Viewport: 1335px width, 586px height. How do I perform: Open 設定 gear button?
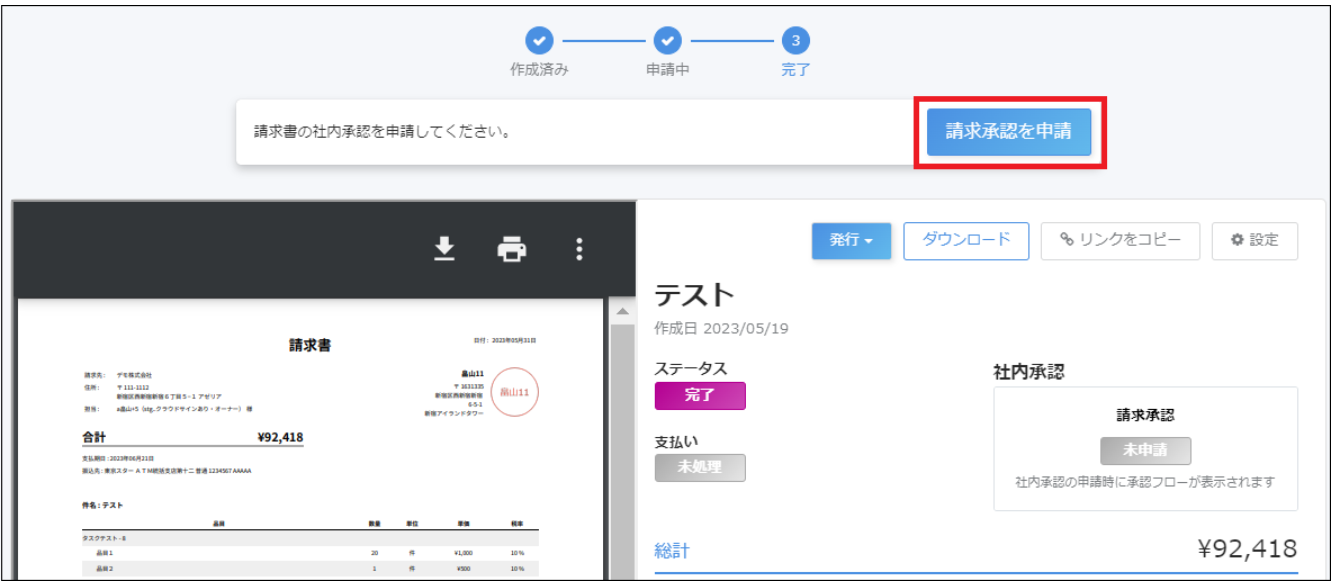[1255, 241]
